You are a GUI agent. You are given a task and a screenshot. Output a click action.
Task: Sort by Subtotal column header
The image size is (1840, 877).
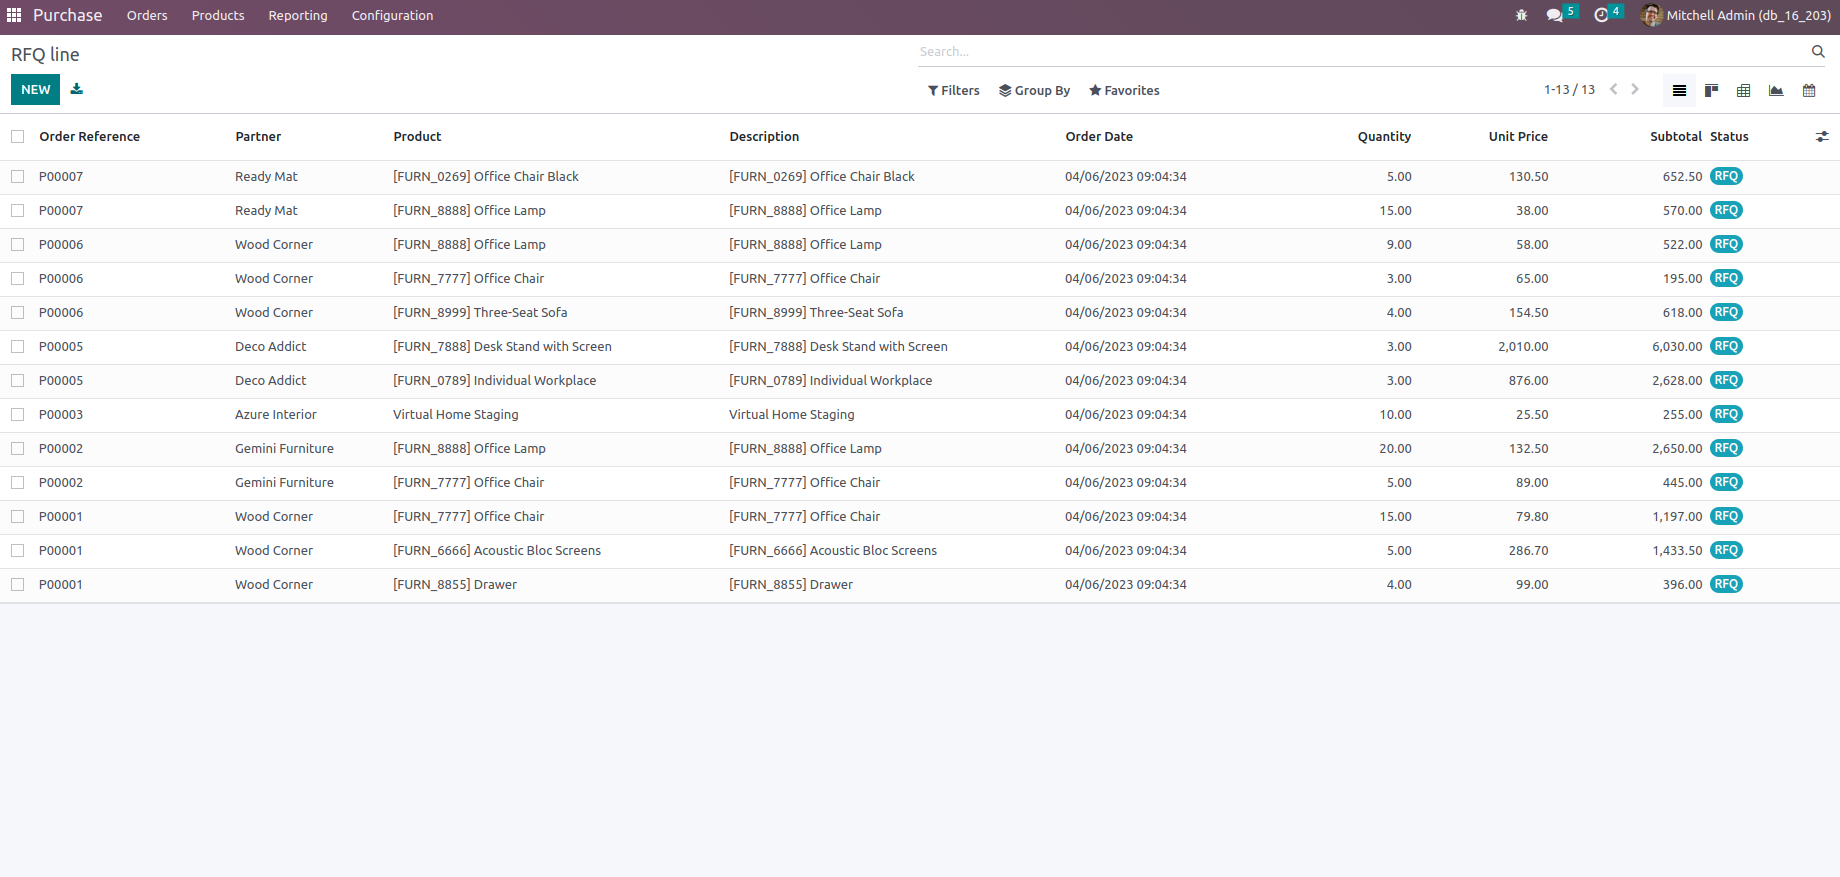click(1676, 137)
